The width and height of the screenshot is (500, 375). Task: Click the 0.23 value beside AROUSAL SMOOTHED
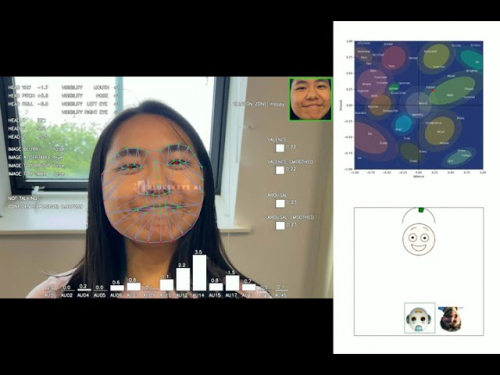[291, 225]
